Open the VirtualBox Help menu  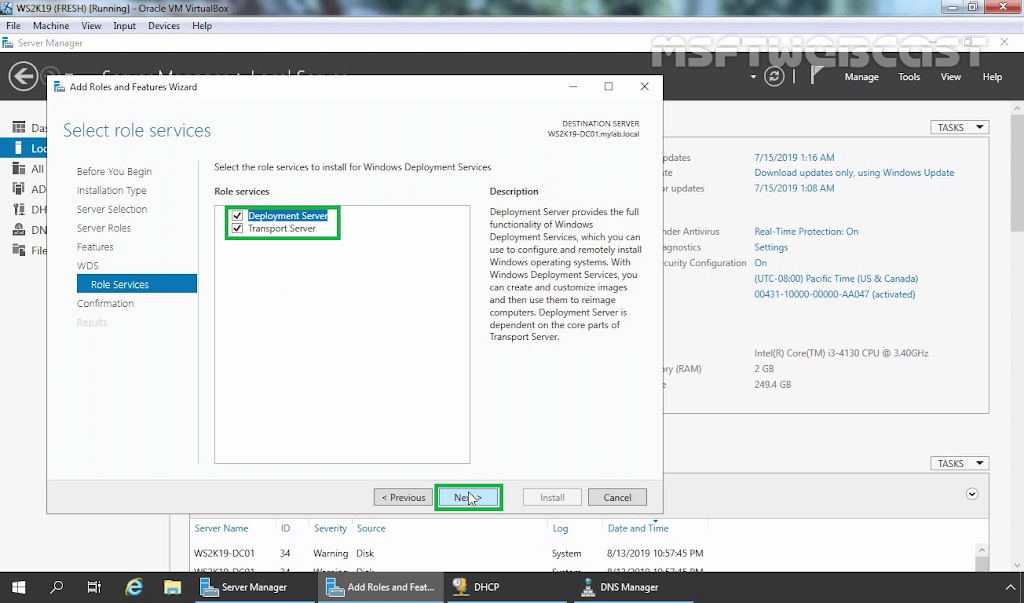click(202, 25)
